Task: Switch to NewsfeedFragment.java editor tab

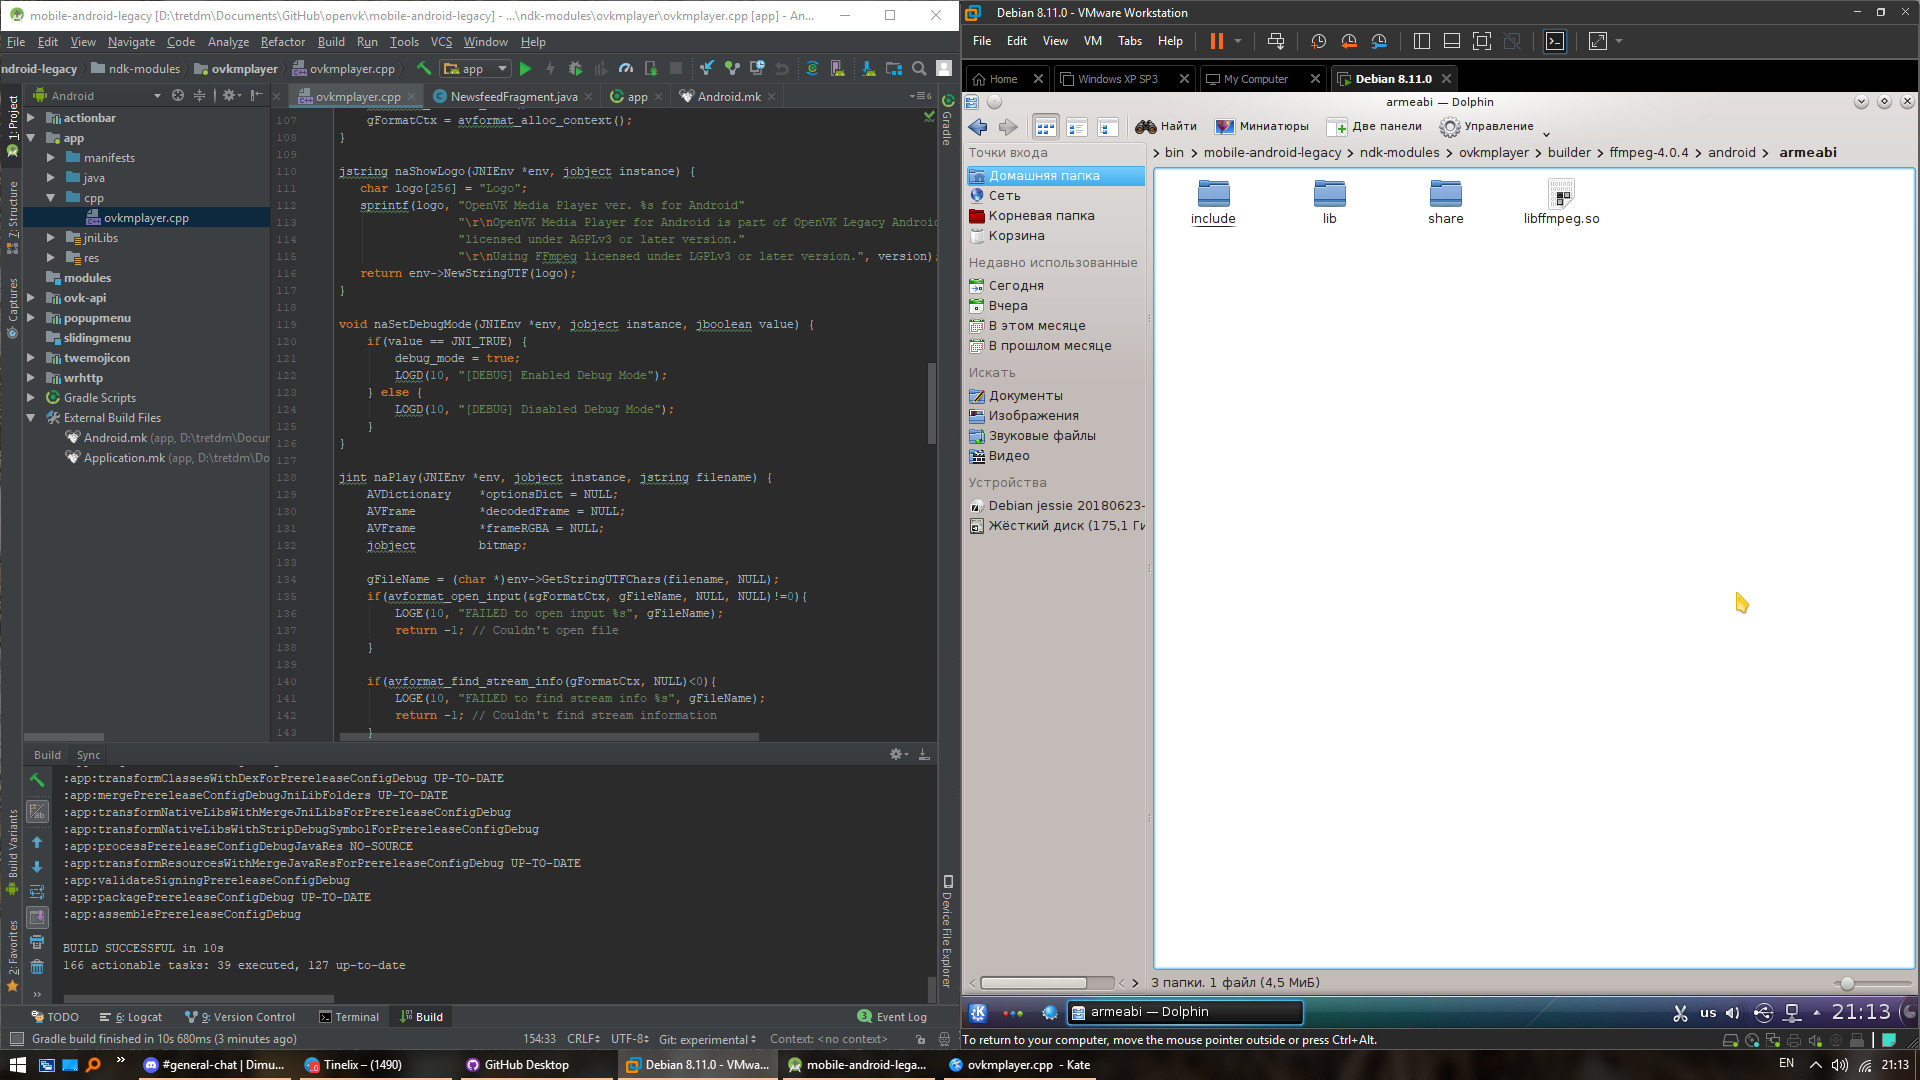Action: (513, 97)
